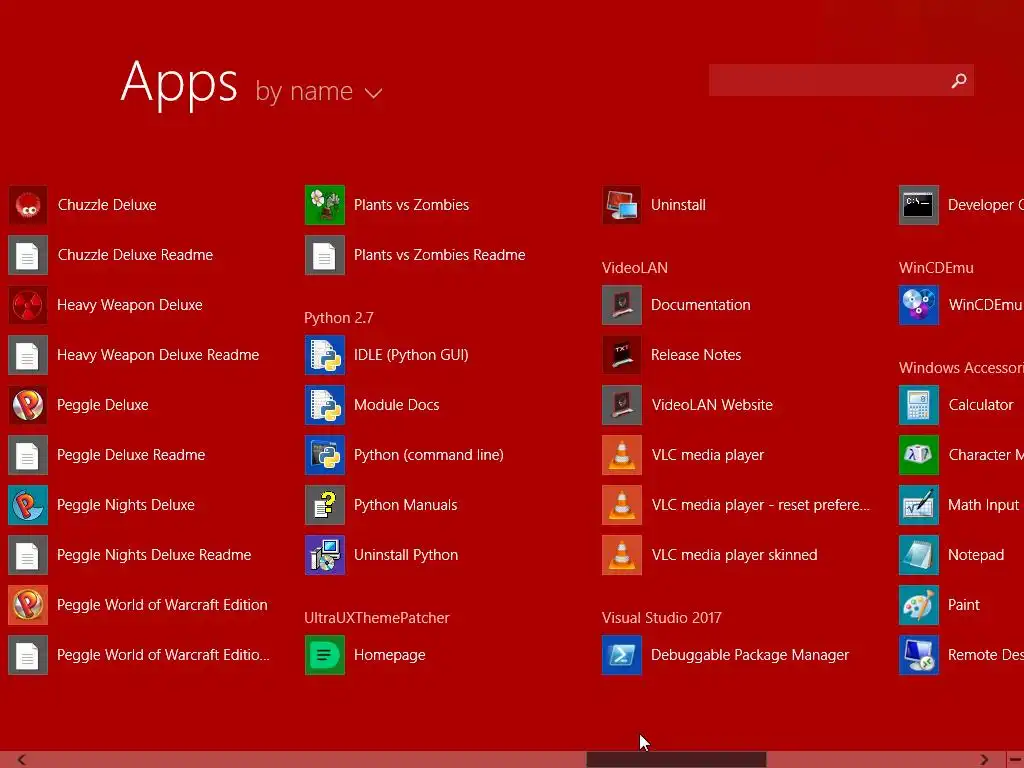Open the Character Map icon
Viewport: 1024px width, 768px height.
pos(919,455)
